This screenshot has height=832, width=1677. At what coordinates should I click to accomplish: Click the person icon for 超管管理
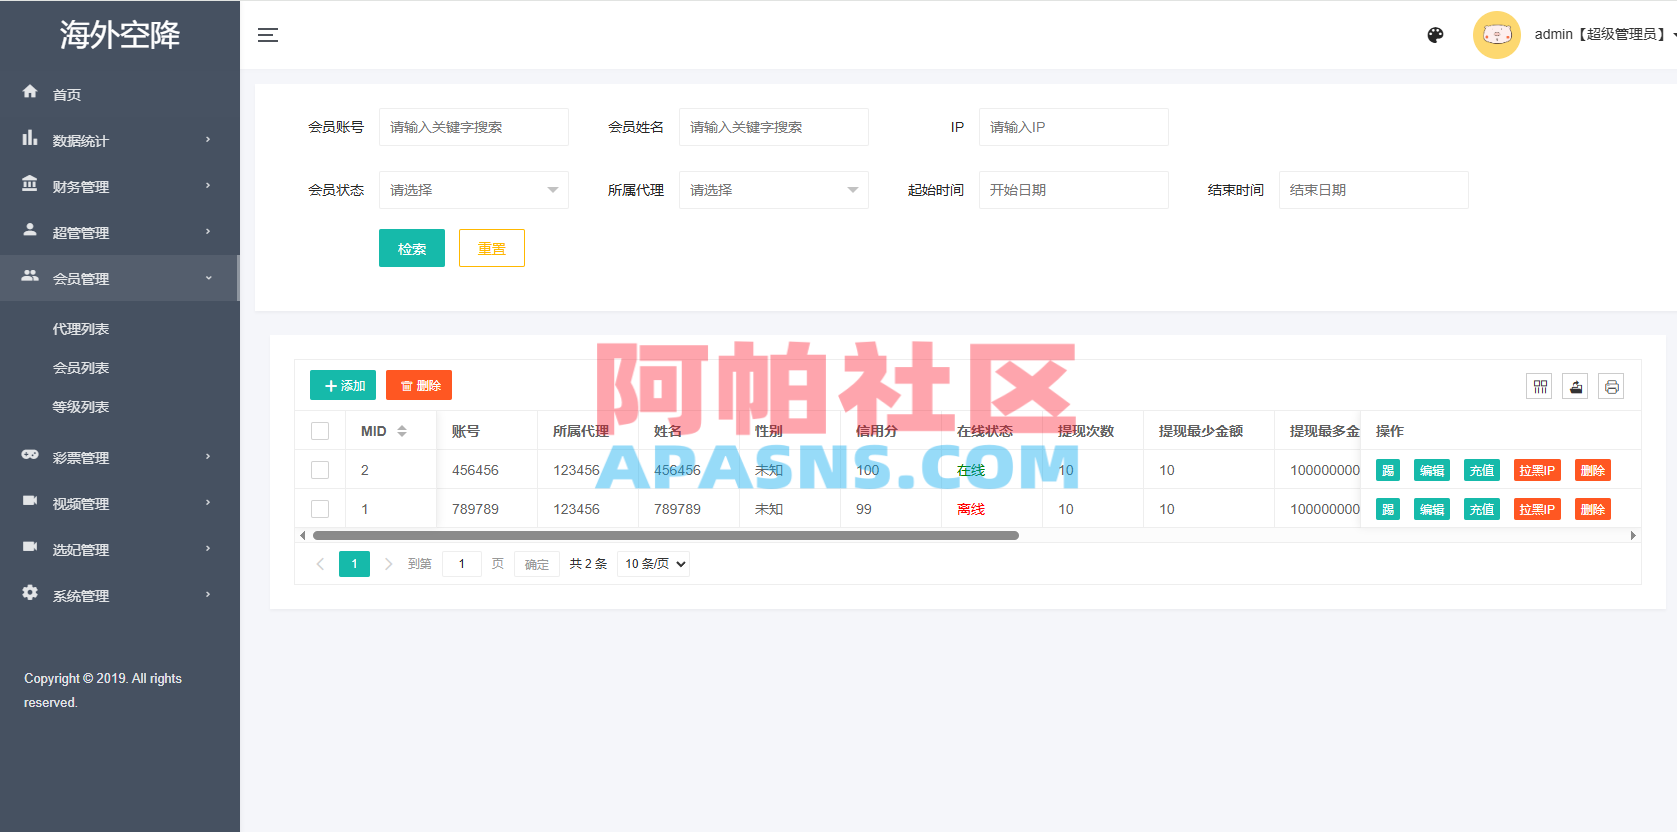(30, 230)
